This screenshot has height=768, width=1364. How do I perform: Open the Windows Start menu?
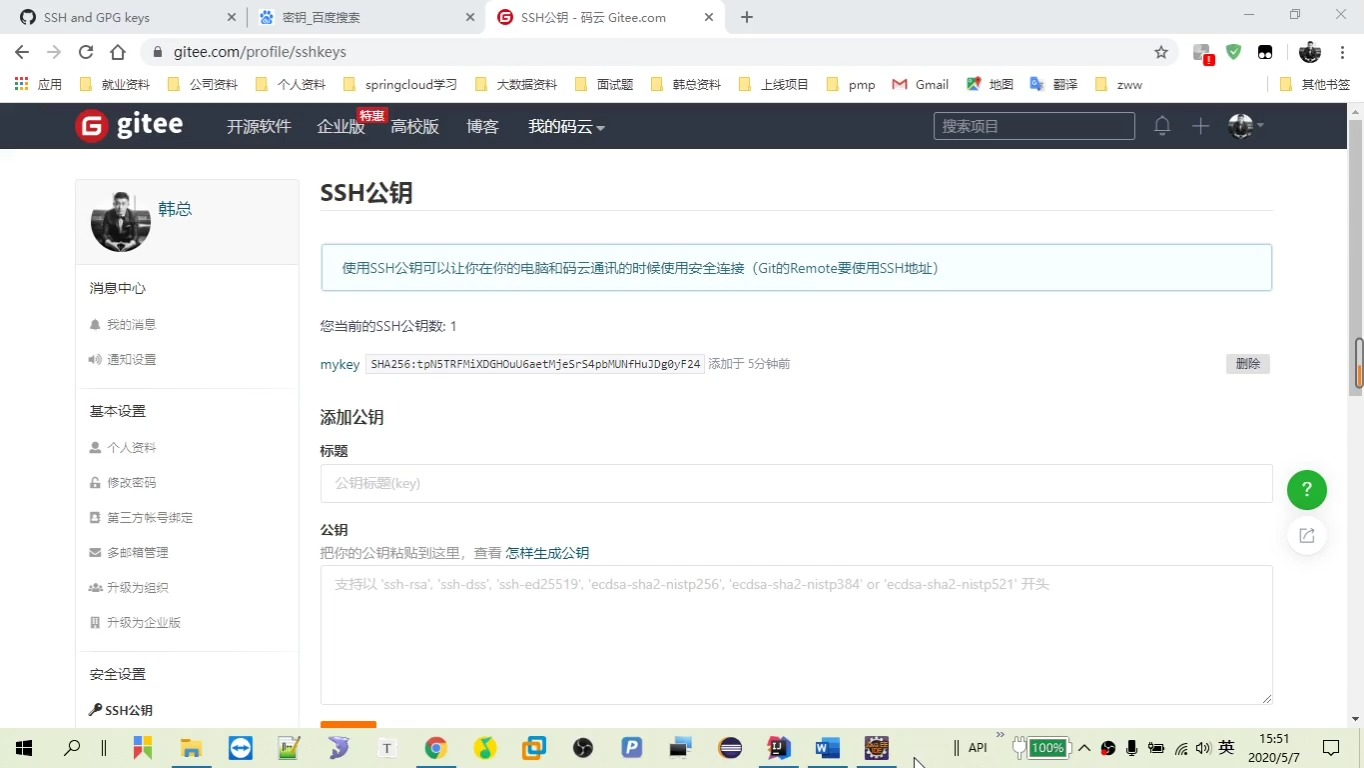coord(24,748)
